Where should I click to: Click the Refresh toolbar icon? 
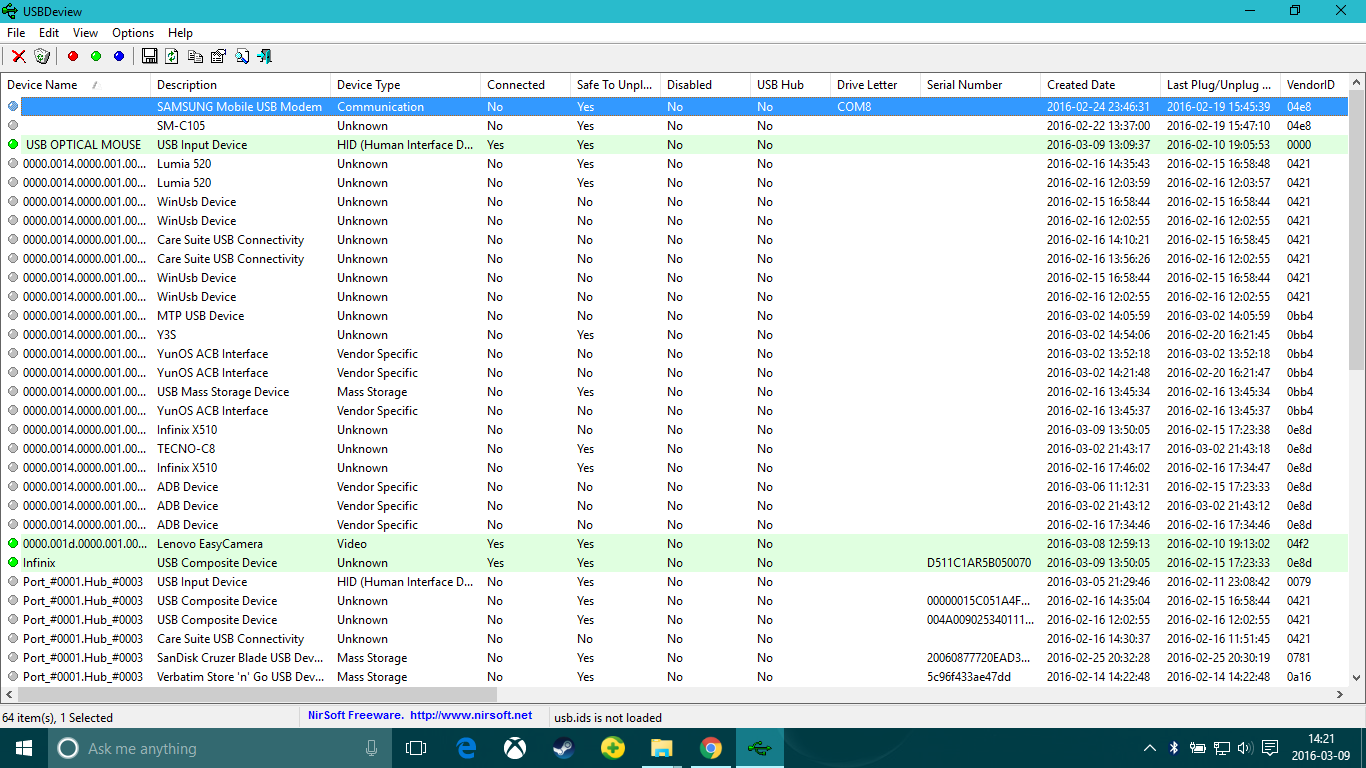[x=172, y=56]
